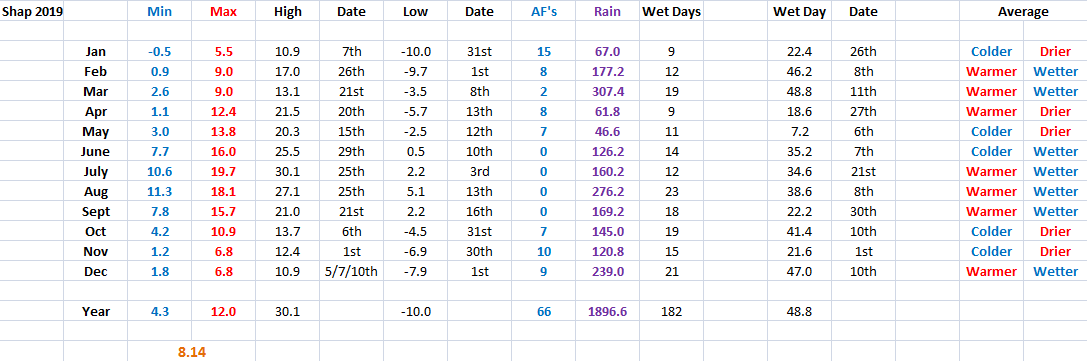Select August wet days value 23
Screen dimensions: 1087x361
(671, 191)
